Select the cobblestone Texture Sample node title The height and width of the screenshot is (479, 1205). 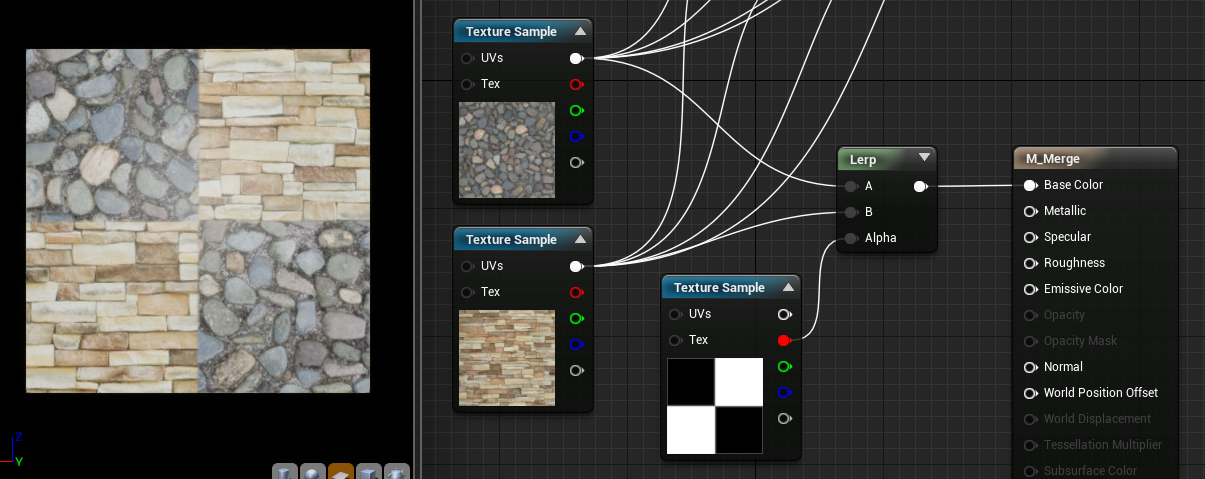511,32
